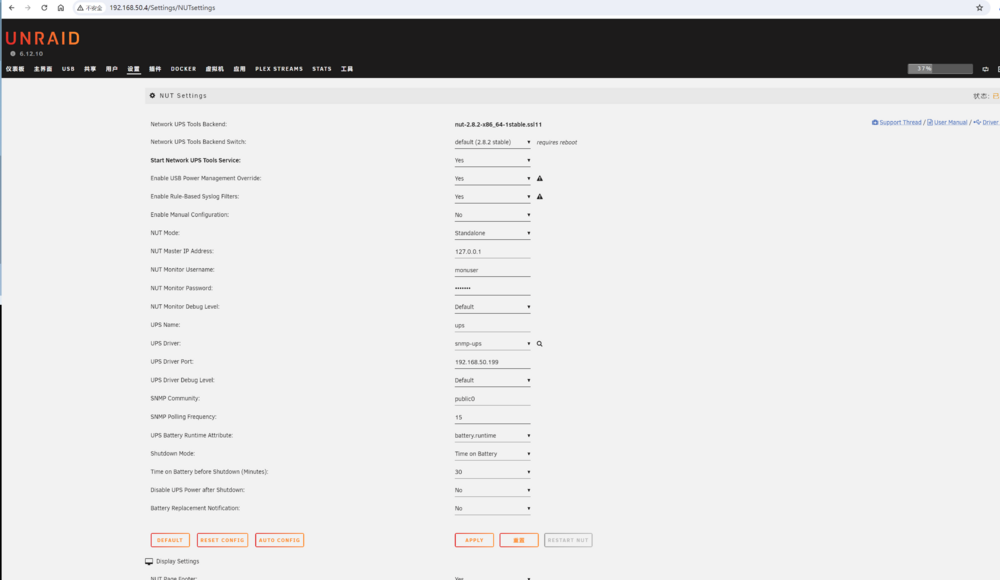Screen dimensions: 1000x580
Task: Click the RESTART NUT button
Action: 568,540
